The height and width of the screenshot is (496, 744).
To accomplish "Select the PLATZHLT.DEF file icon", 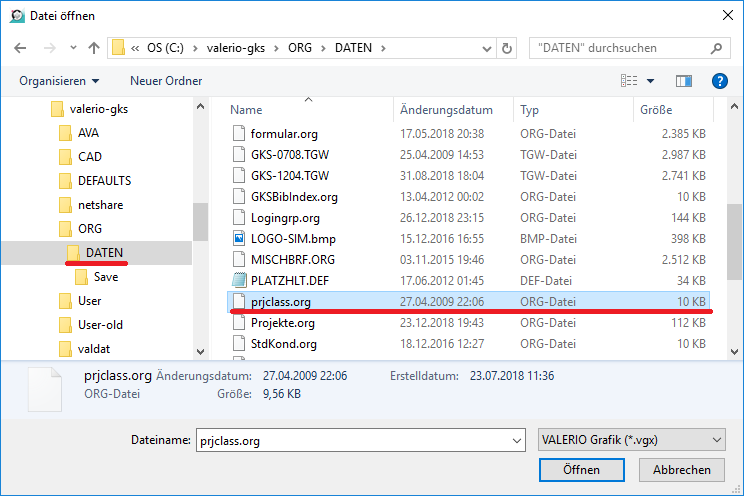I will pos(238,280).
